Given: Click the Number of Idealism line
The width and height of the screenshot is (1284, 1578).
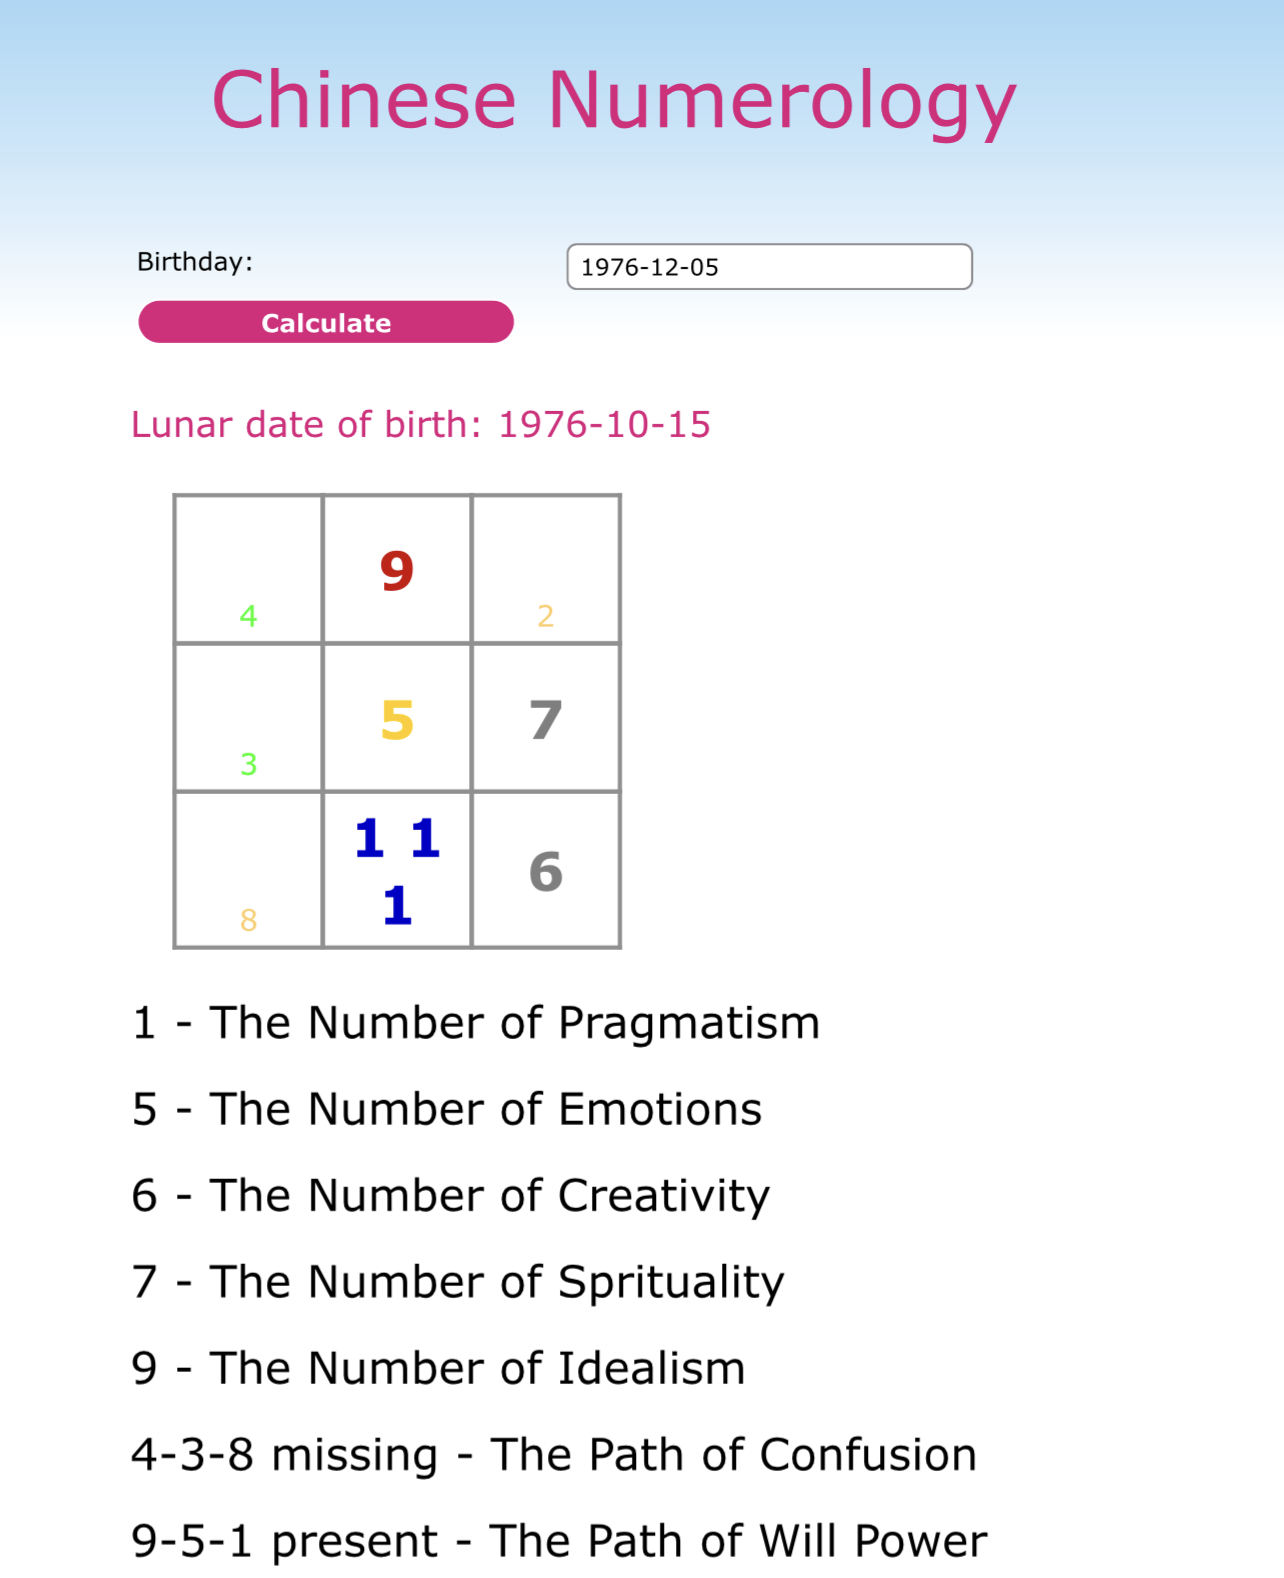Looking at the screenshot, I should click(438, 1368).
